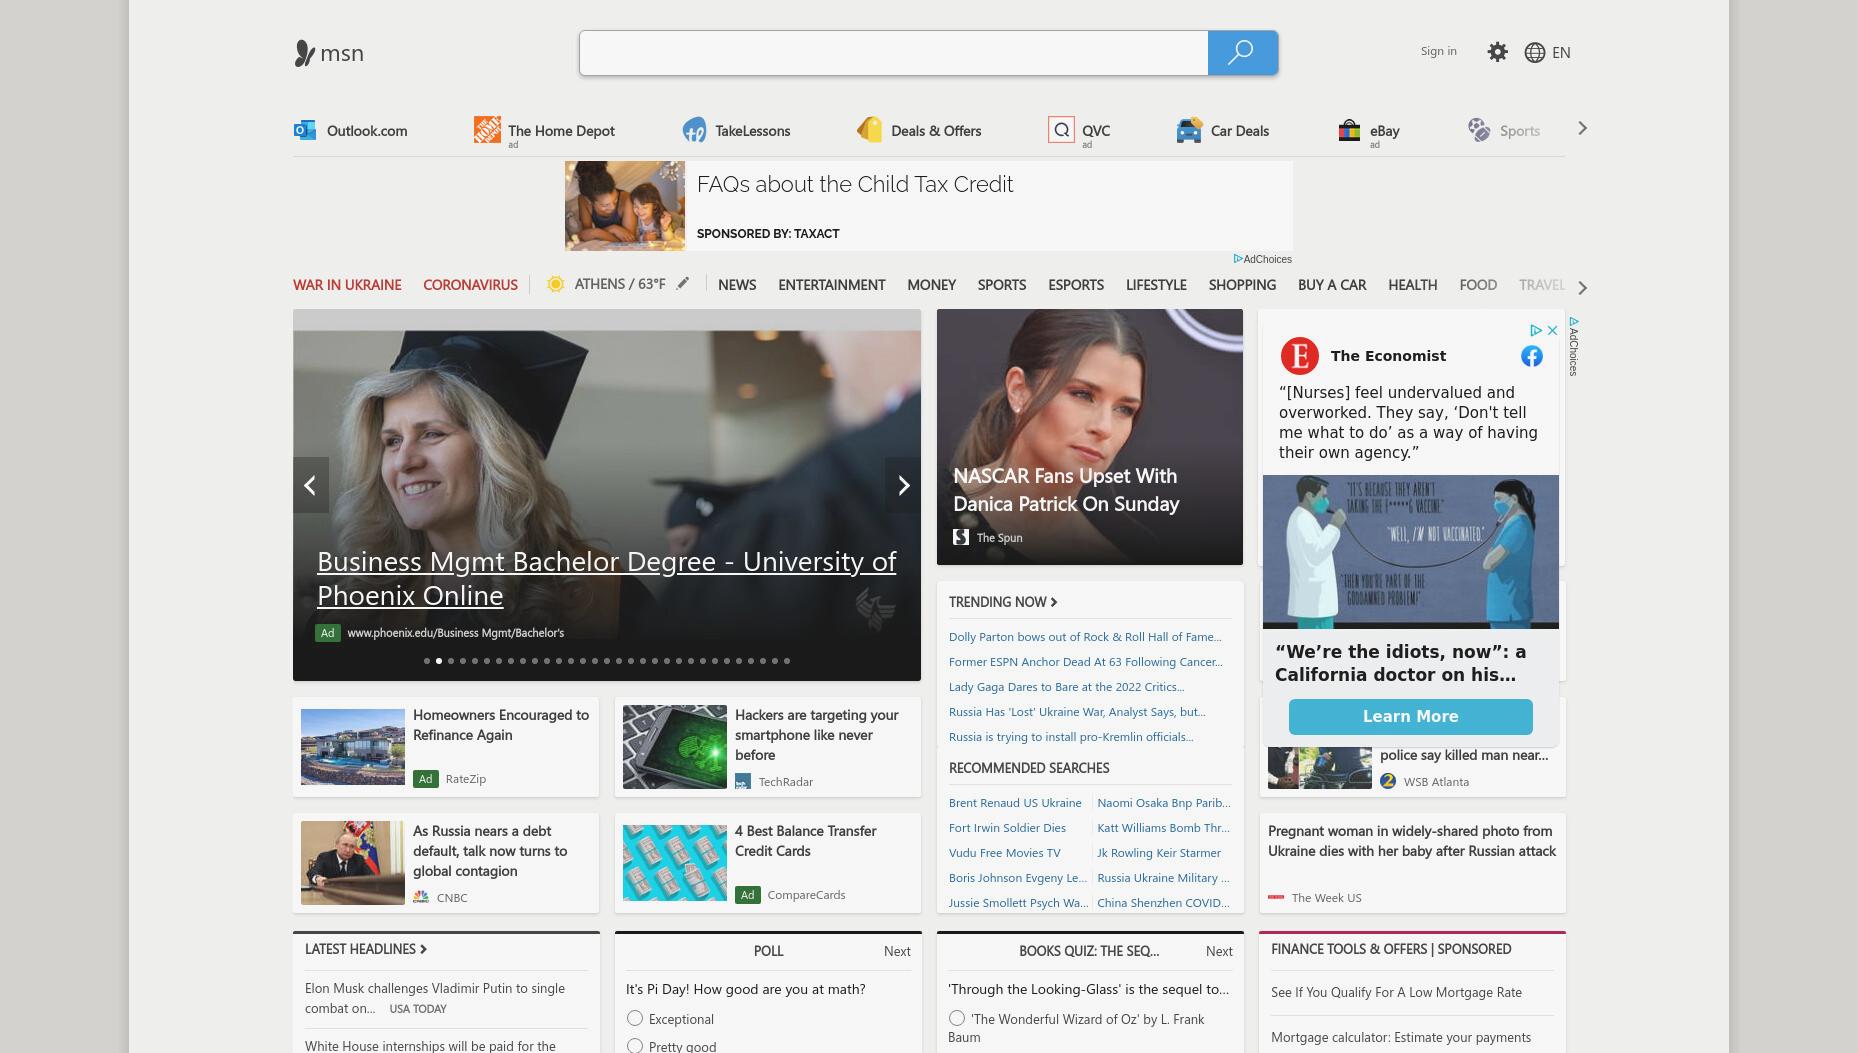
Task: Close the Economist ad with X
Action: pos(1552,330)
